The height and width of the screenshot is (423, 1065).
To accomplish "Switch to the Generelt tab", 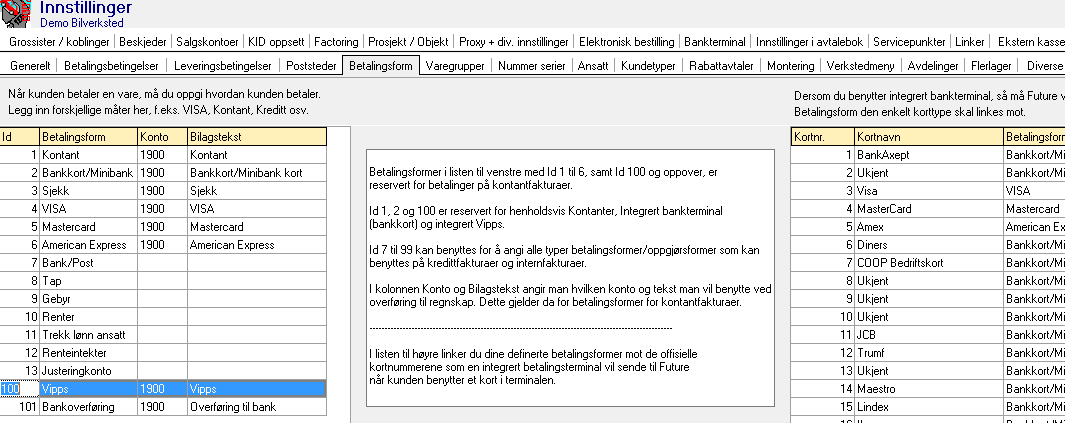I will pyautogui.click(x=31, y=66).
